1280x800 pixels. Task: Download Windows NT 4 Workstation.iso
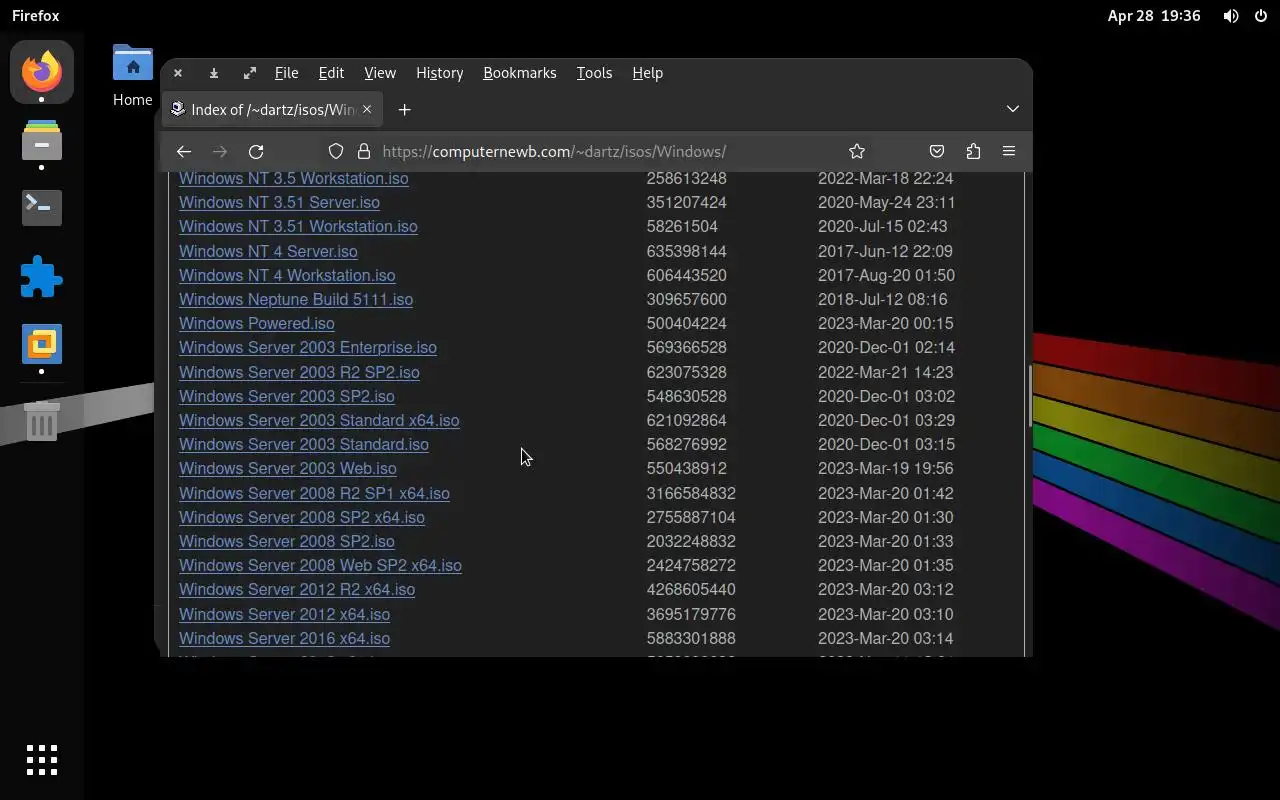[x=287, y=276]
